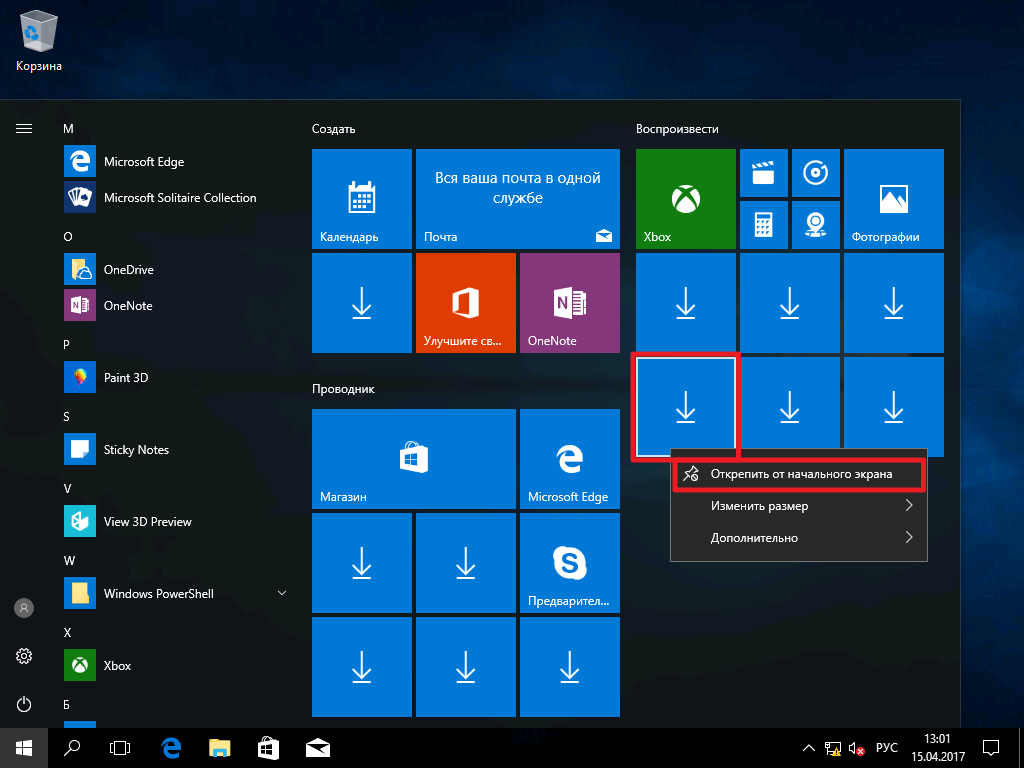Open the Camera/webcam small tile

point(816,225)
